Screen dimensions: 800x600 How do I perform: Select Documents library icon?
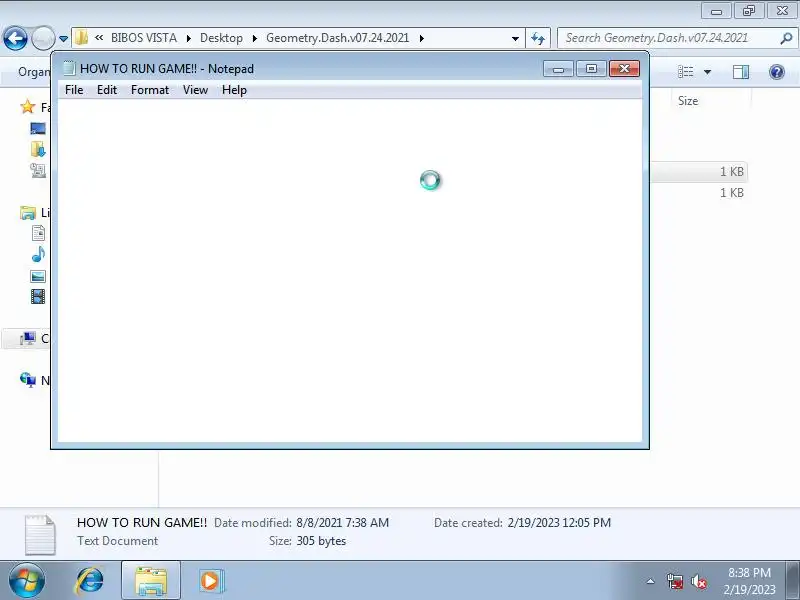[x=38, y=233]
